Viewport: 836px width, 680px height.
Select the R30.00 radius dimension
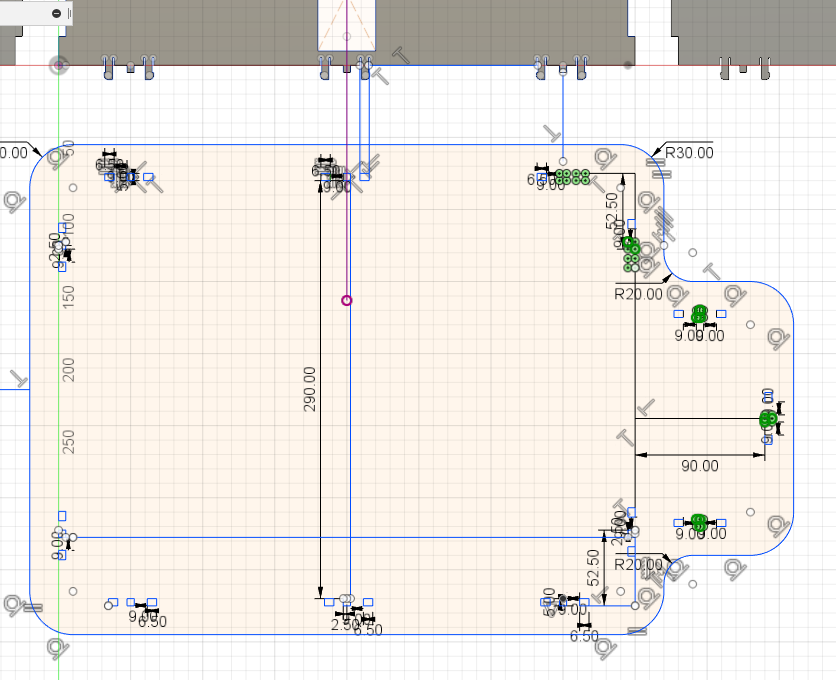(x=689, y=153)
